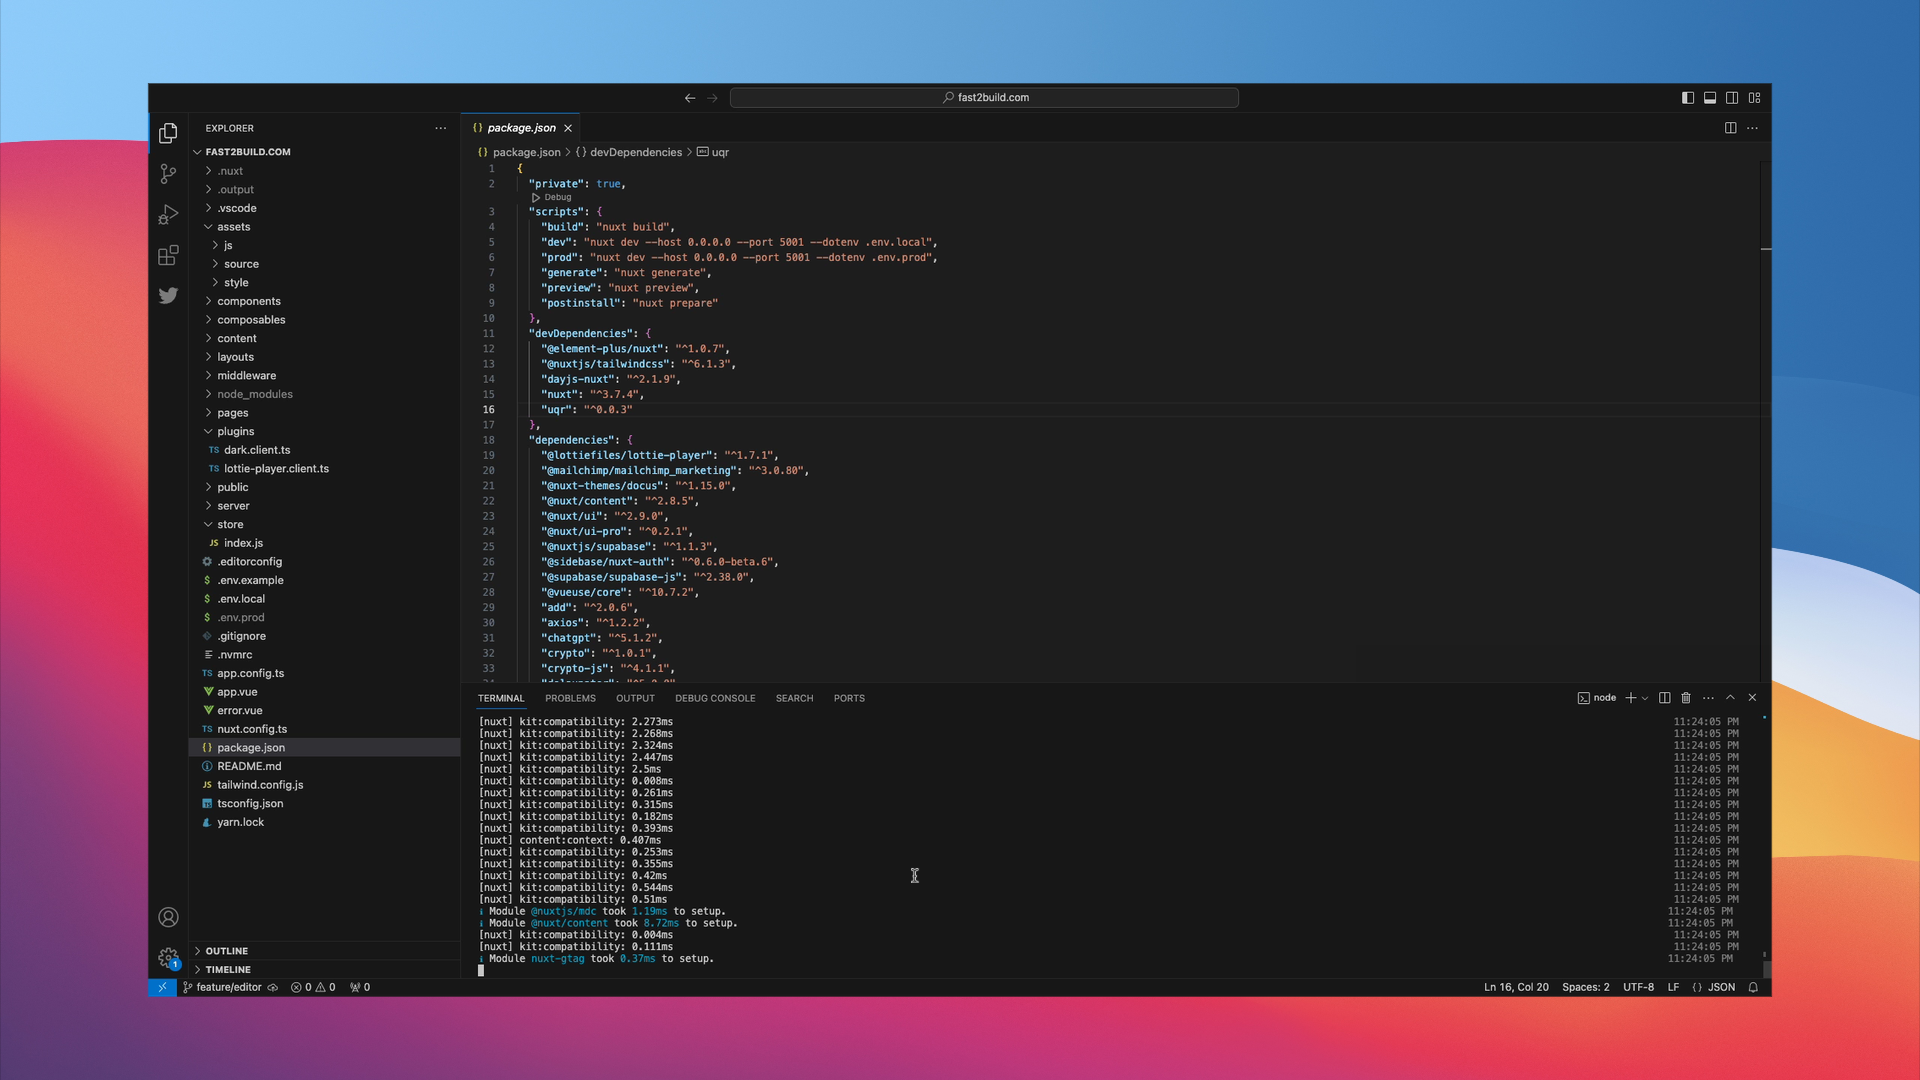
Task: Collapse the store folder
Action: (324, 524)
